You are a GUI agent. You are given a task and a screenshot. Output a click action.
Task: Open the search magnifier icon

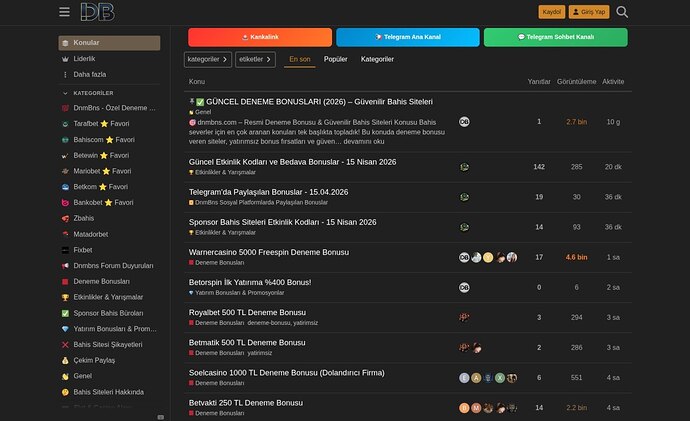(622, 12)
